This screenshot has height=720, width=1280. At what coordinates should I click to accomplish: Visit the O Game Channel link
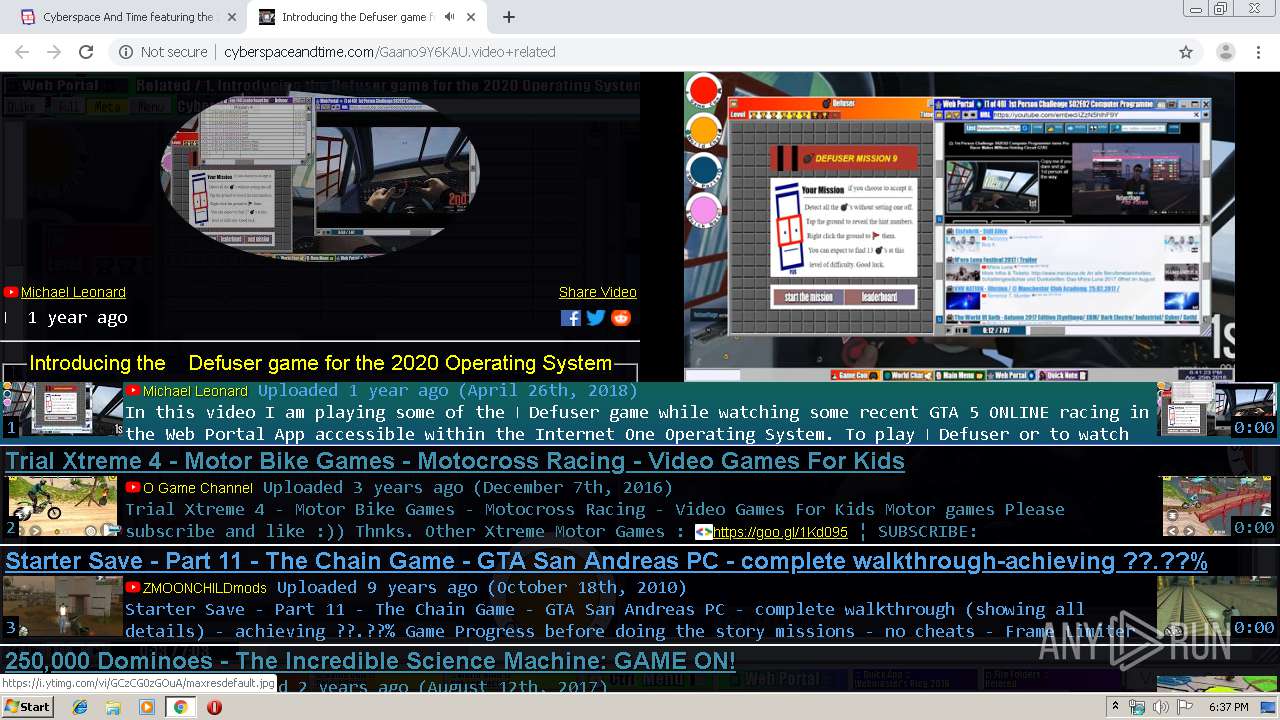[x=198, y=488]
